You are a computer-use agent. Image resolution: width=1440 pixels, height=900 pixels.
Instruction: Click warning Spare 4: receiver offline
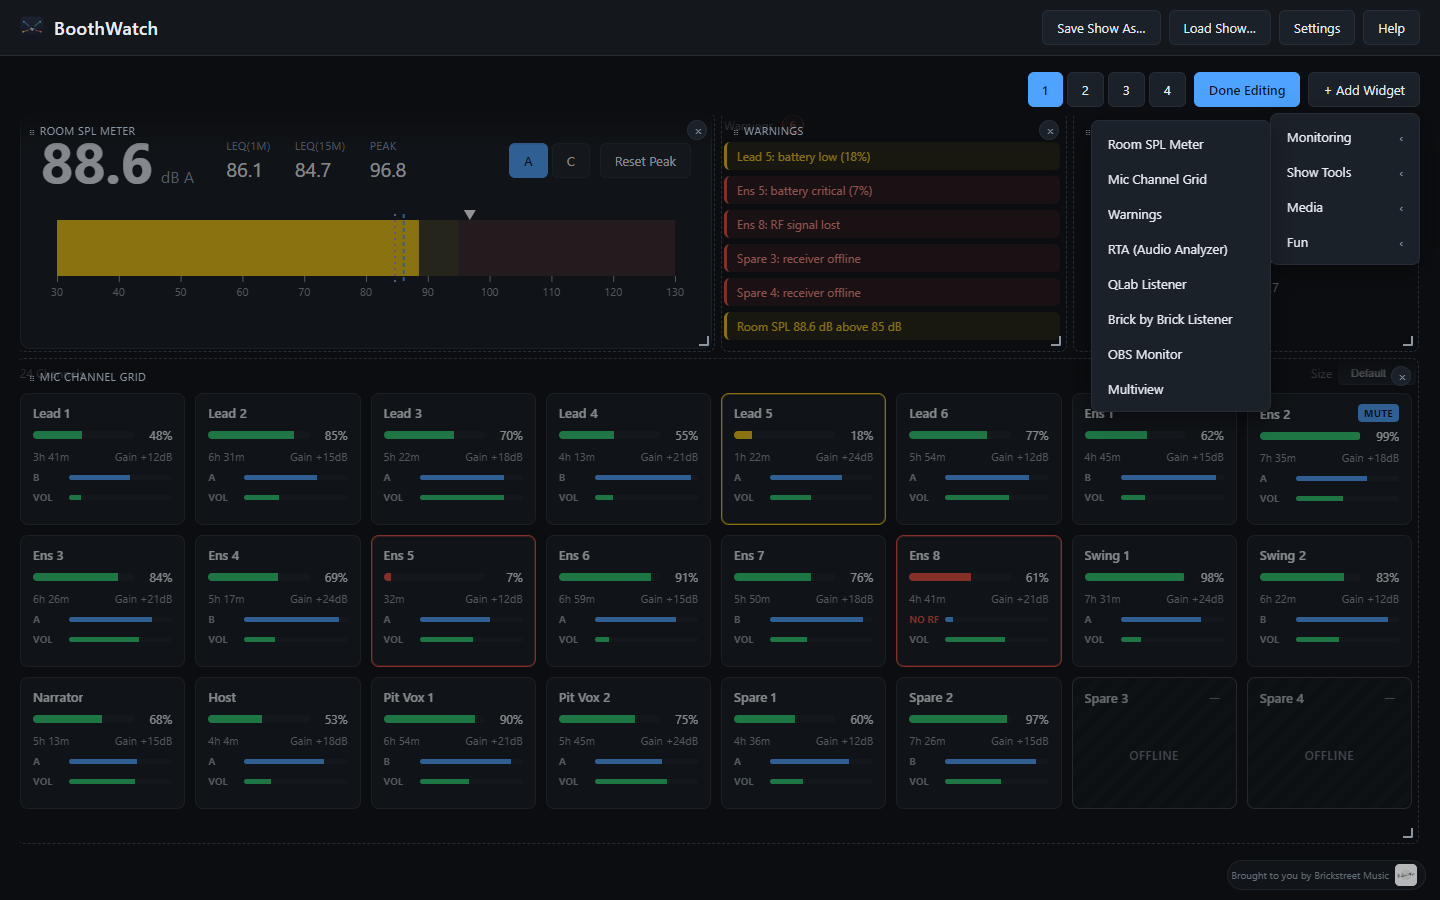891,293
